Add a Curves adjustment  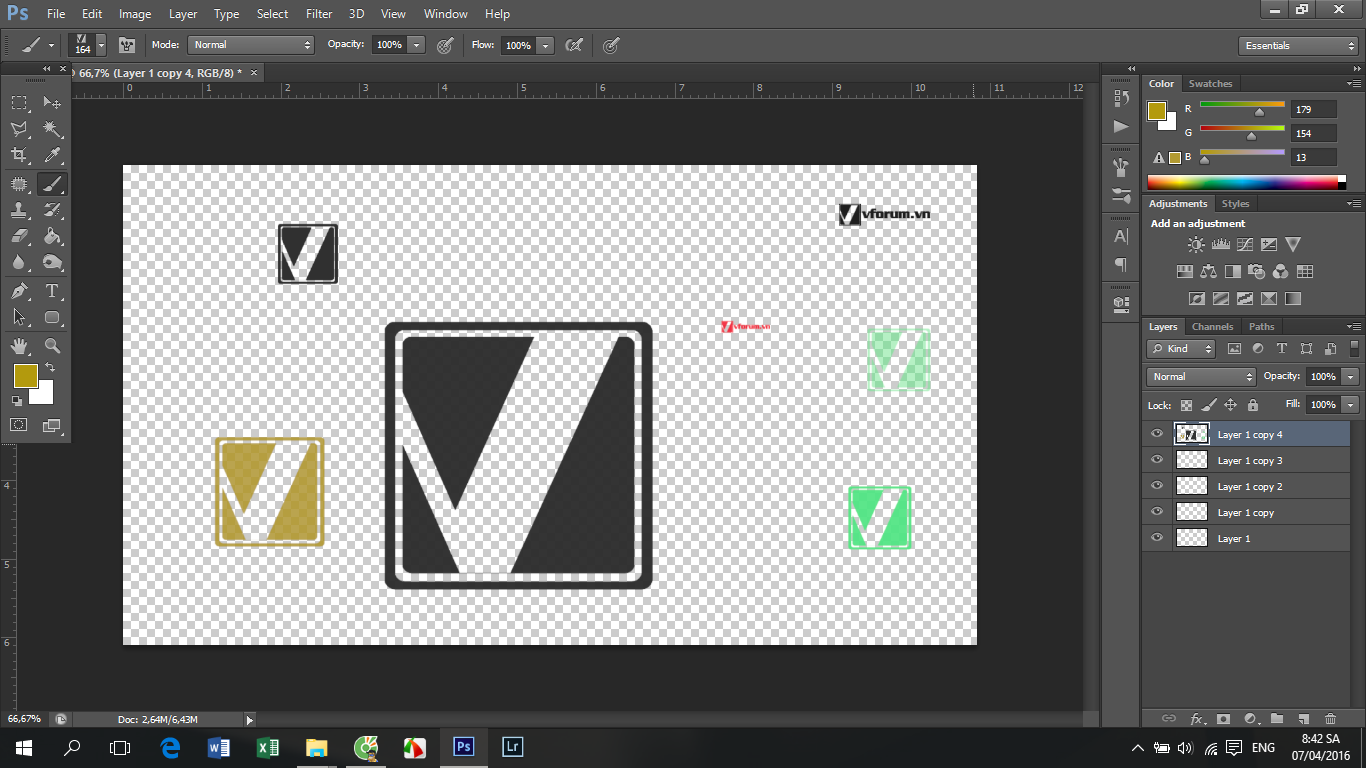tap(1244, 244)
